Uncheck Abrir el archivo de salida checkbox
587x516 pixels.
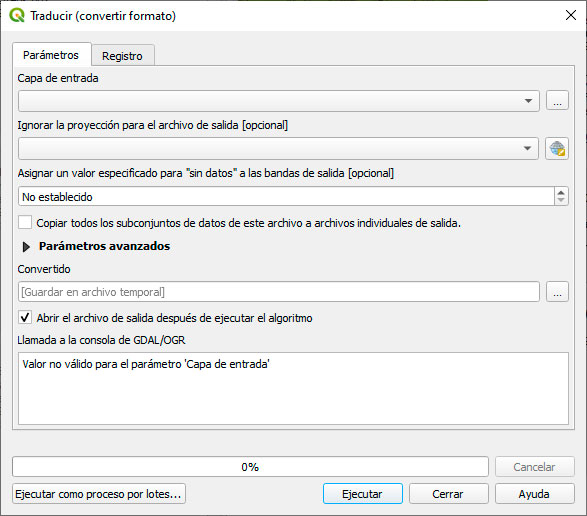[25, 318]
